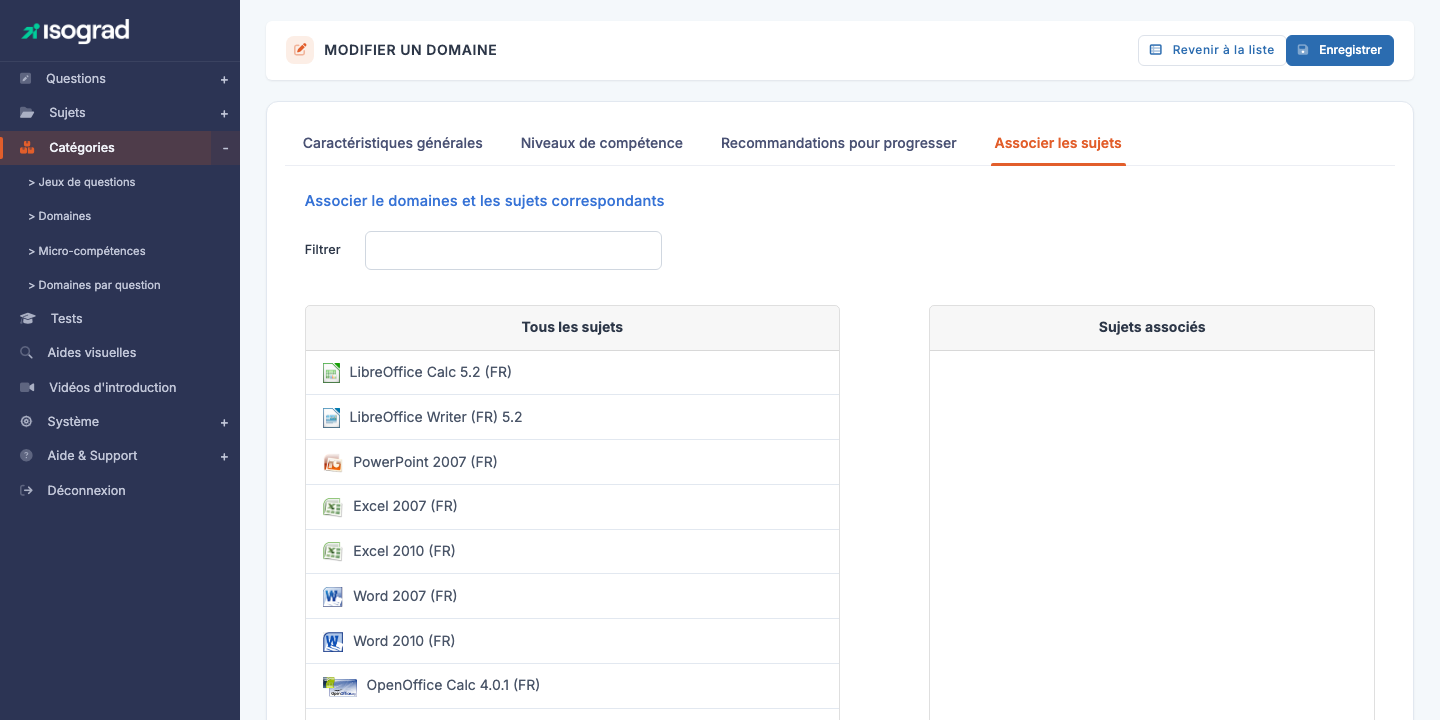Image resolution: width=1440 pixels, height=720 pixels.
Task: Click the Excel 2007 icon
Action: [x=333, y=507]
